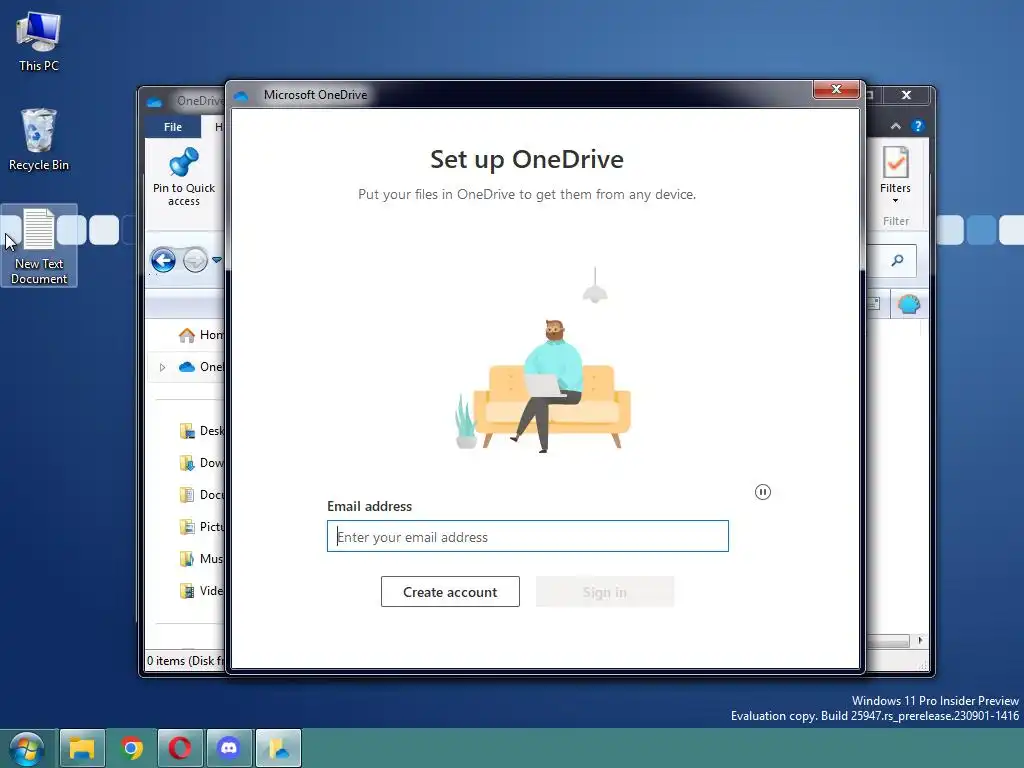This screenshot has width=1024, height=768.
Task: Click the Email address input field
Action: (528, 536)
